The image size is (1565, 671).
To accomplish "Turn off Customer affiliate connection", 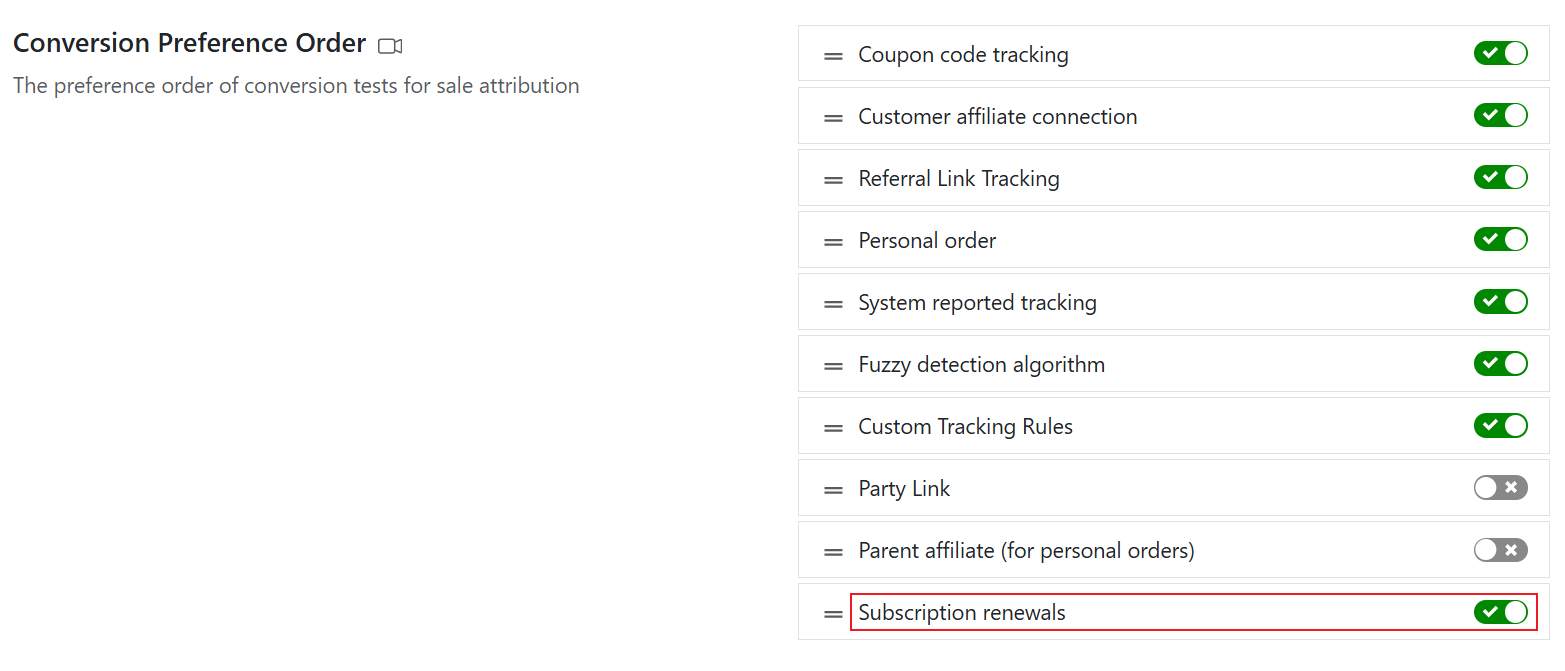I will 1500,115.
